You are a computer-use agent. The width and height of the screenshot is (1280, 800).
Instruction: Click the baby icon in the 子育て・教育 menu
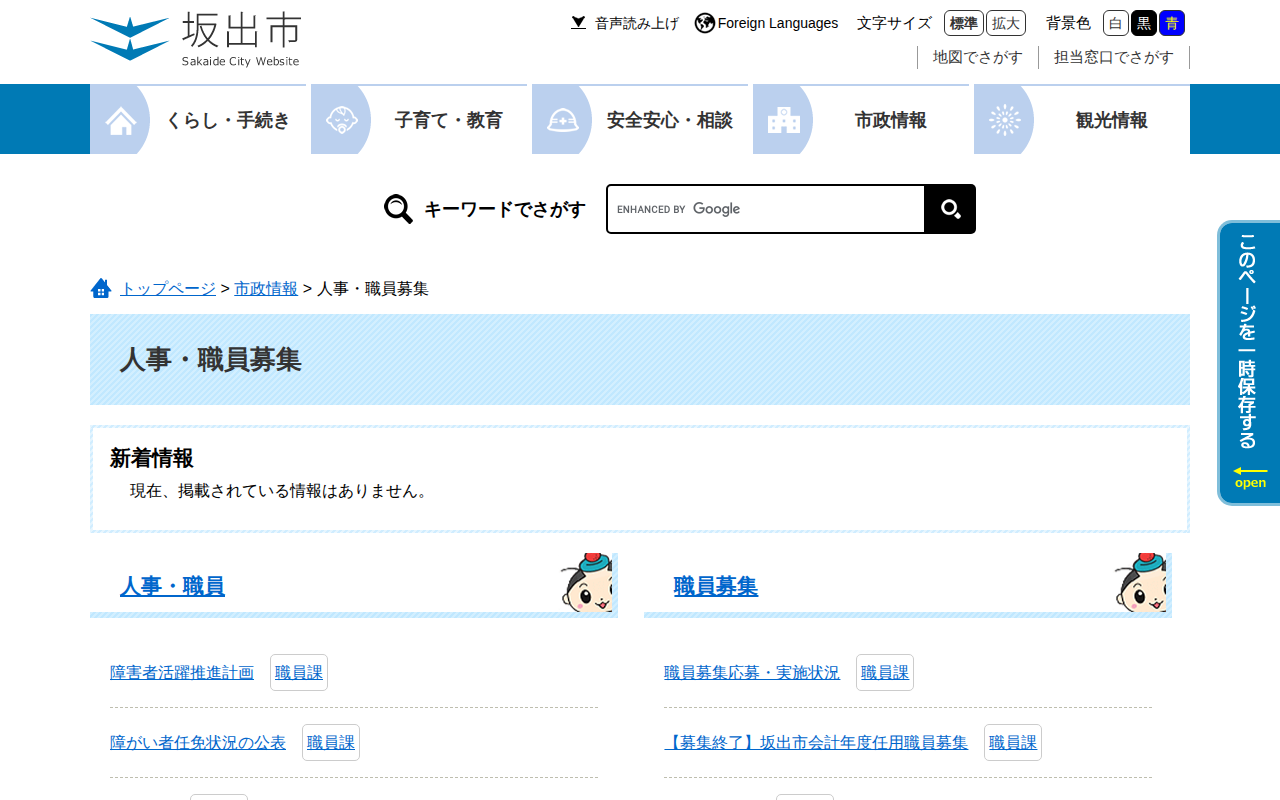(x=342, y=120)
